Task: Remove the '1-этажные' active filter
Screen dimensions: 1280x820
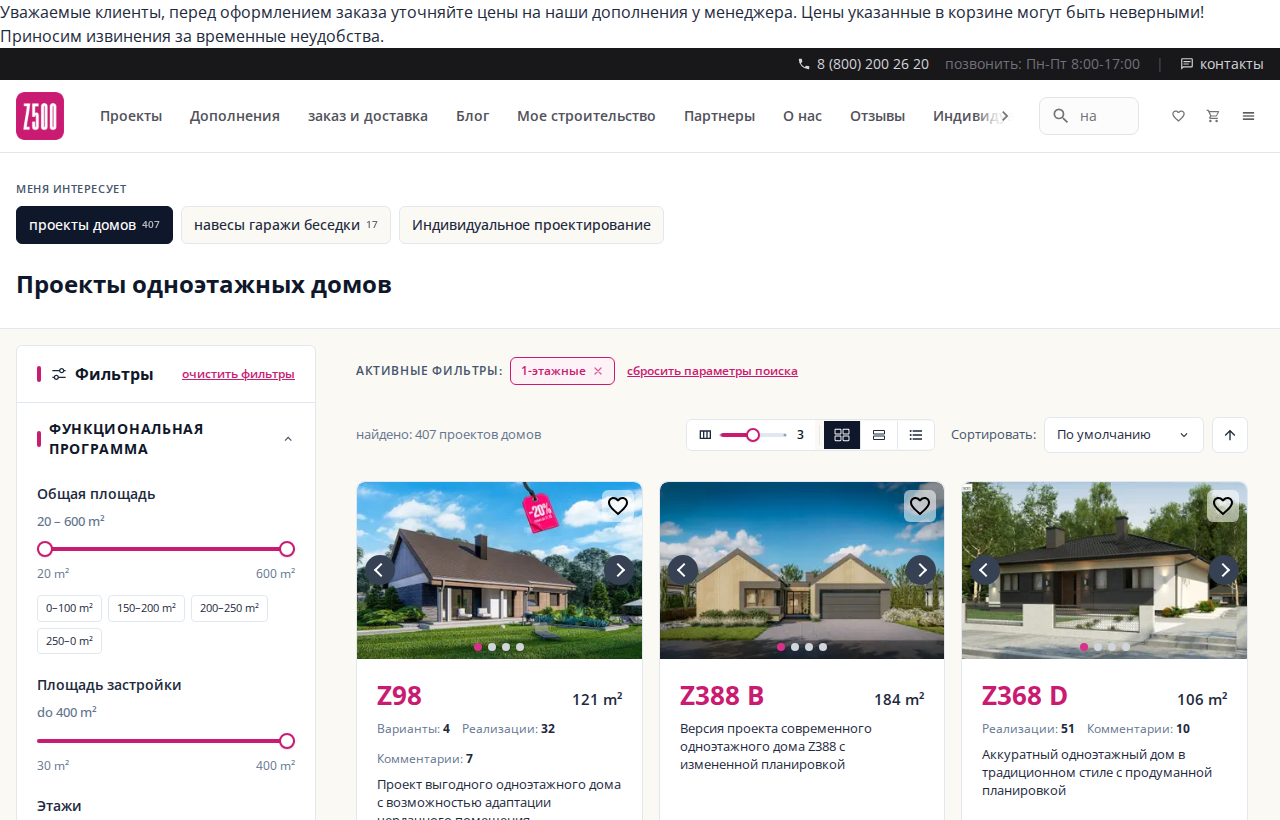Action: click(598, 371)
